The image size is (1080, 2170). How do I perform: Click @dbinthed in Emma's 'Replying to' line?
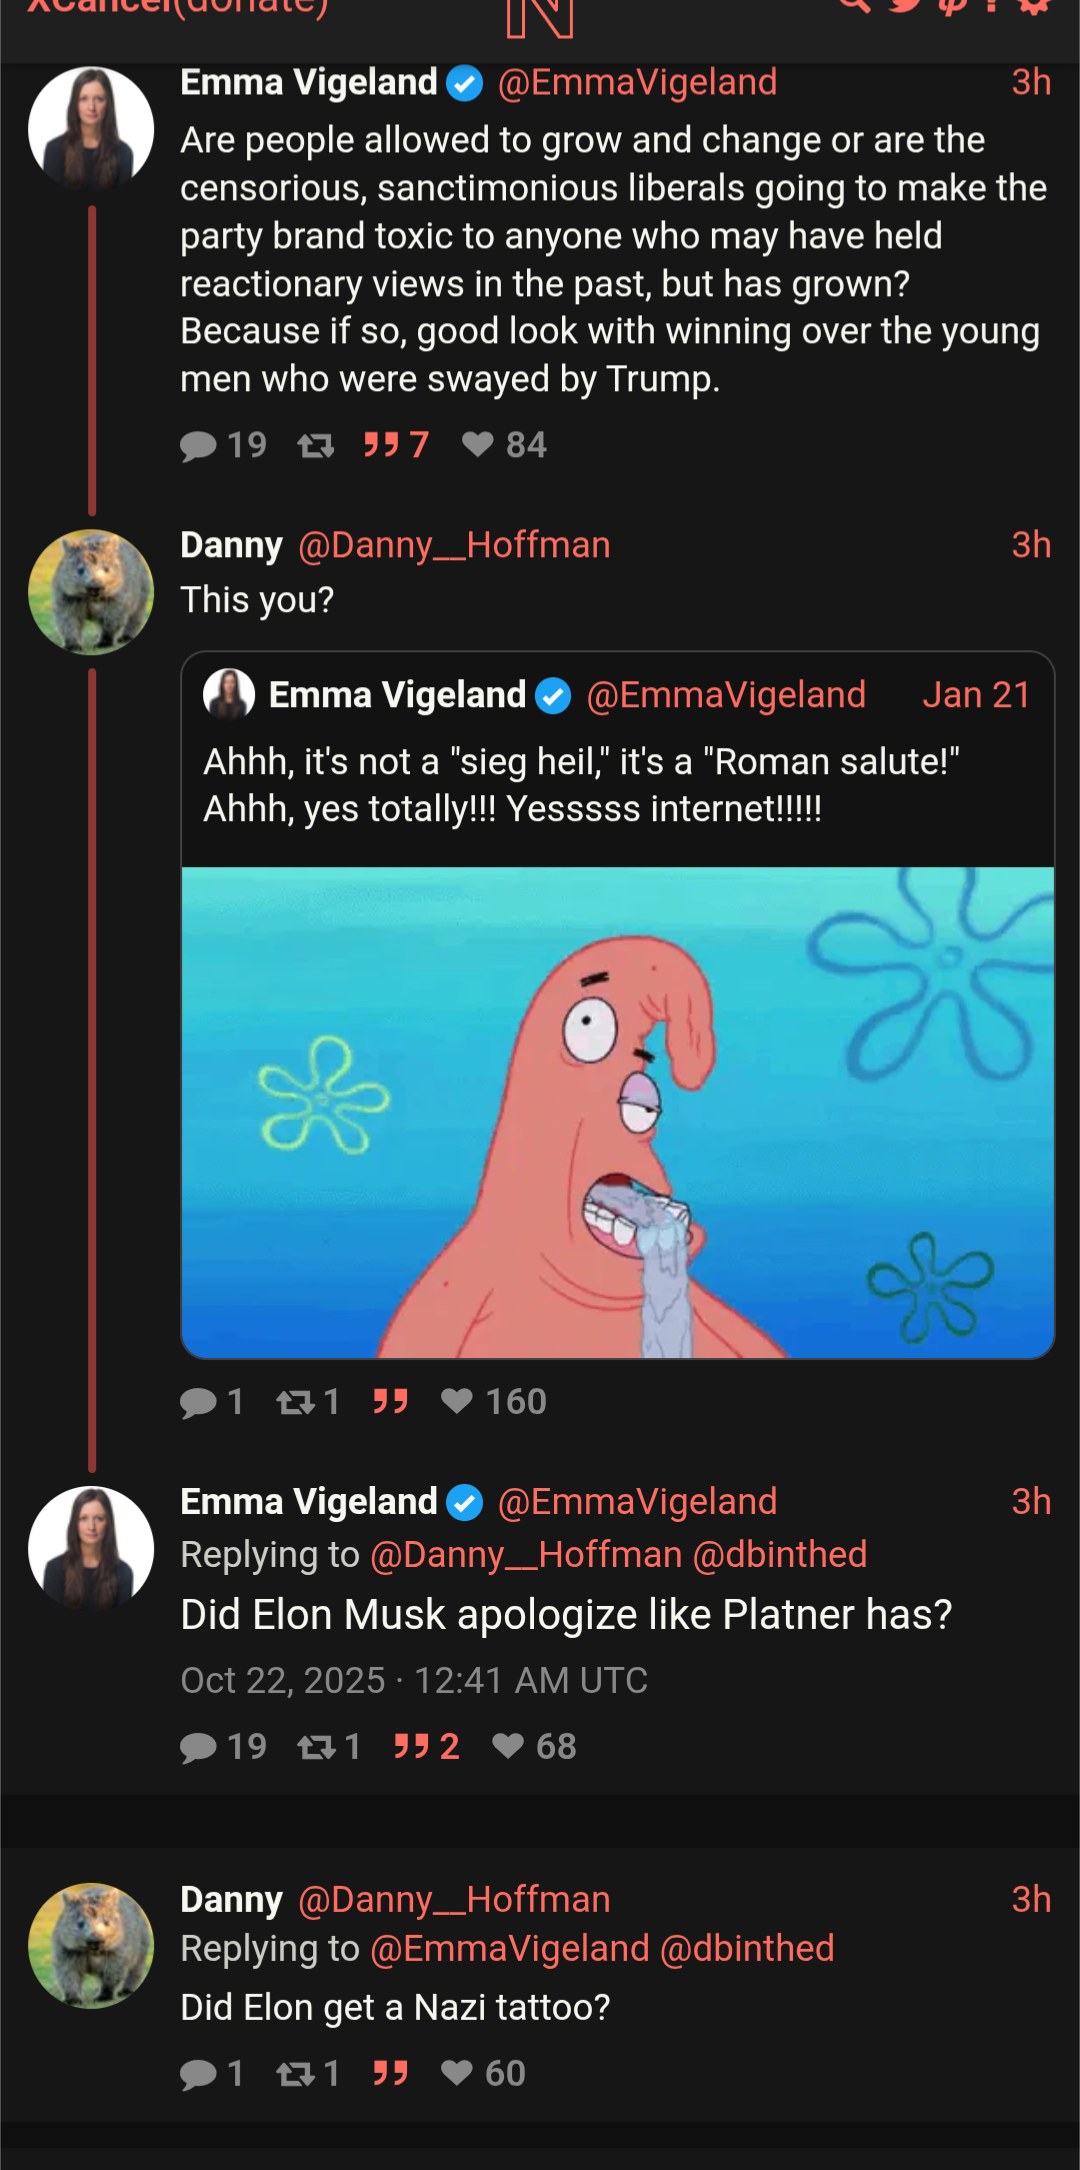point(780,1555)
